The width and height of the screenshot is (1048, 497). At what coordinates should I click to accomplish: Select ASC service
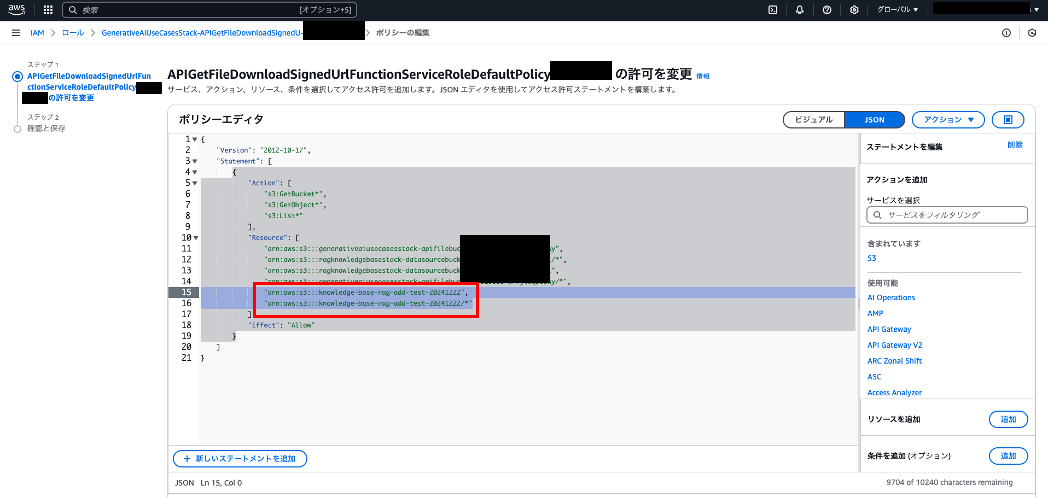874,377
